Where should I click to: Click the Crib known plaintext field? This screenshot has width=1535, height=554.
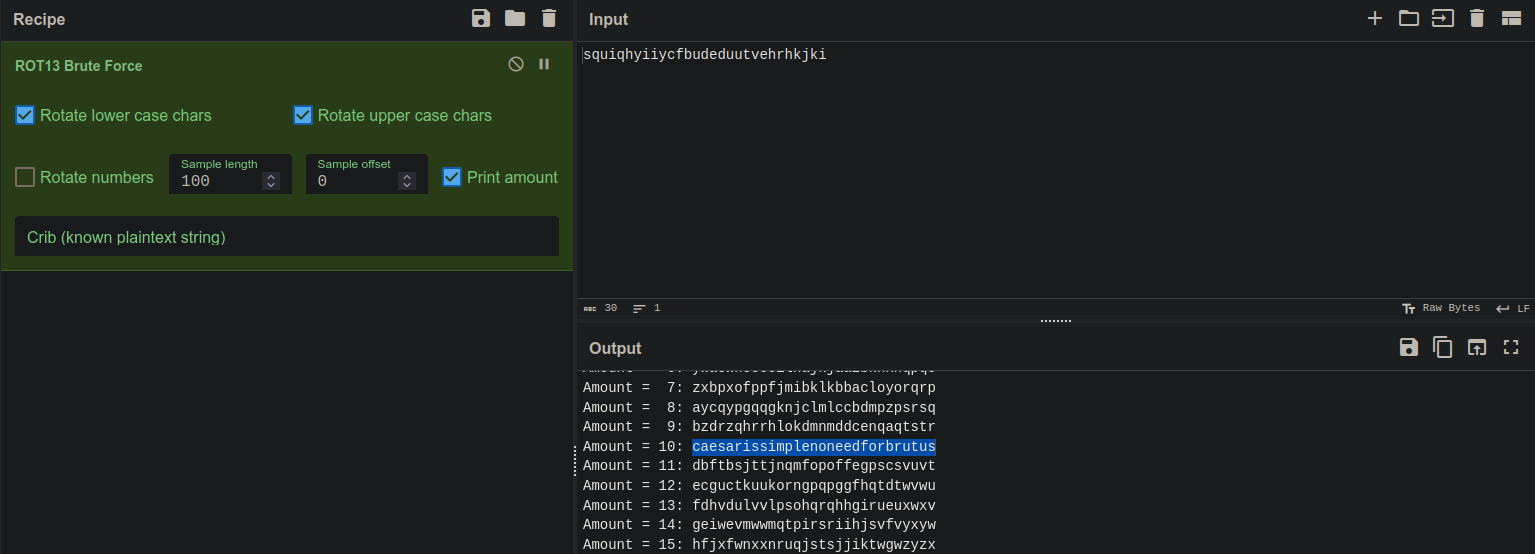coord(286,237)
